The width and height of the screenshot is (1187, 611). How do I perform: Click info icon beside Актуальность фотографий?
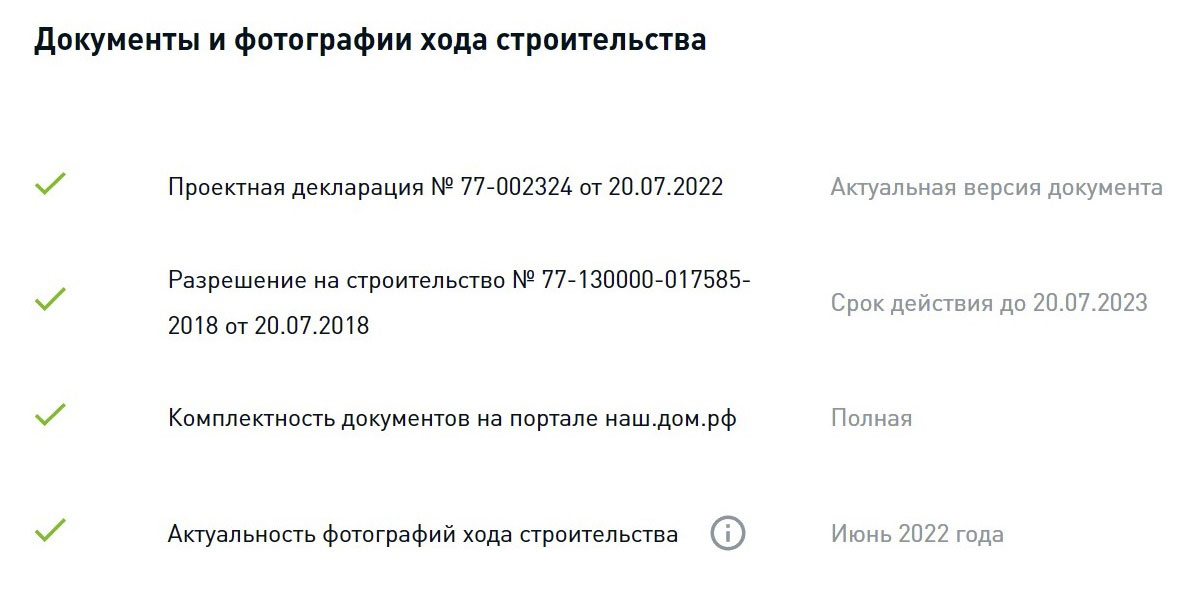point(727,533)
